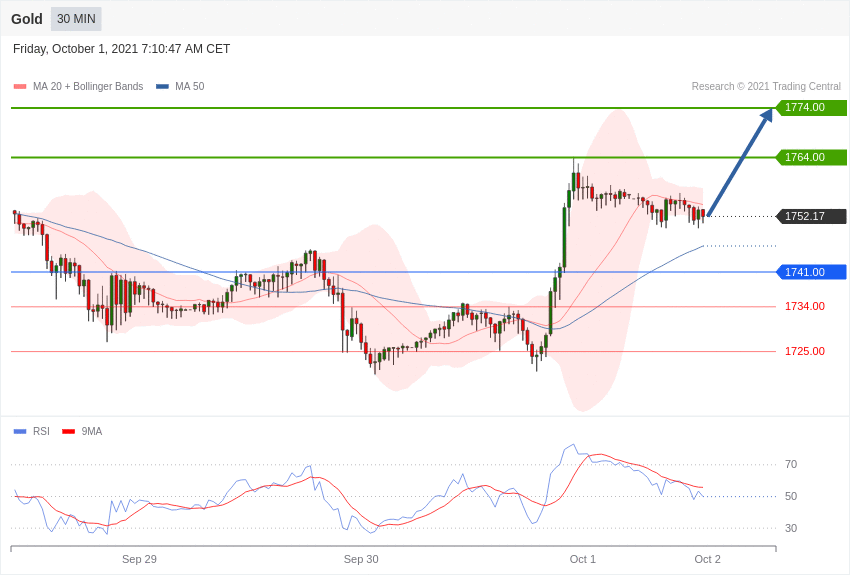
Task: Click the Gold chart title
Action: (27, 19)
